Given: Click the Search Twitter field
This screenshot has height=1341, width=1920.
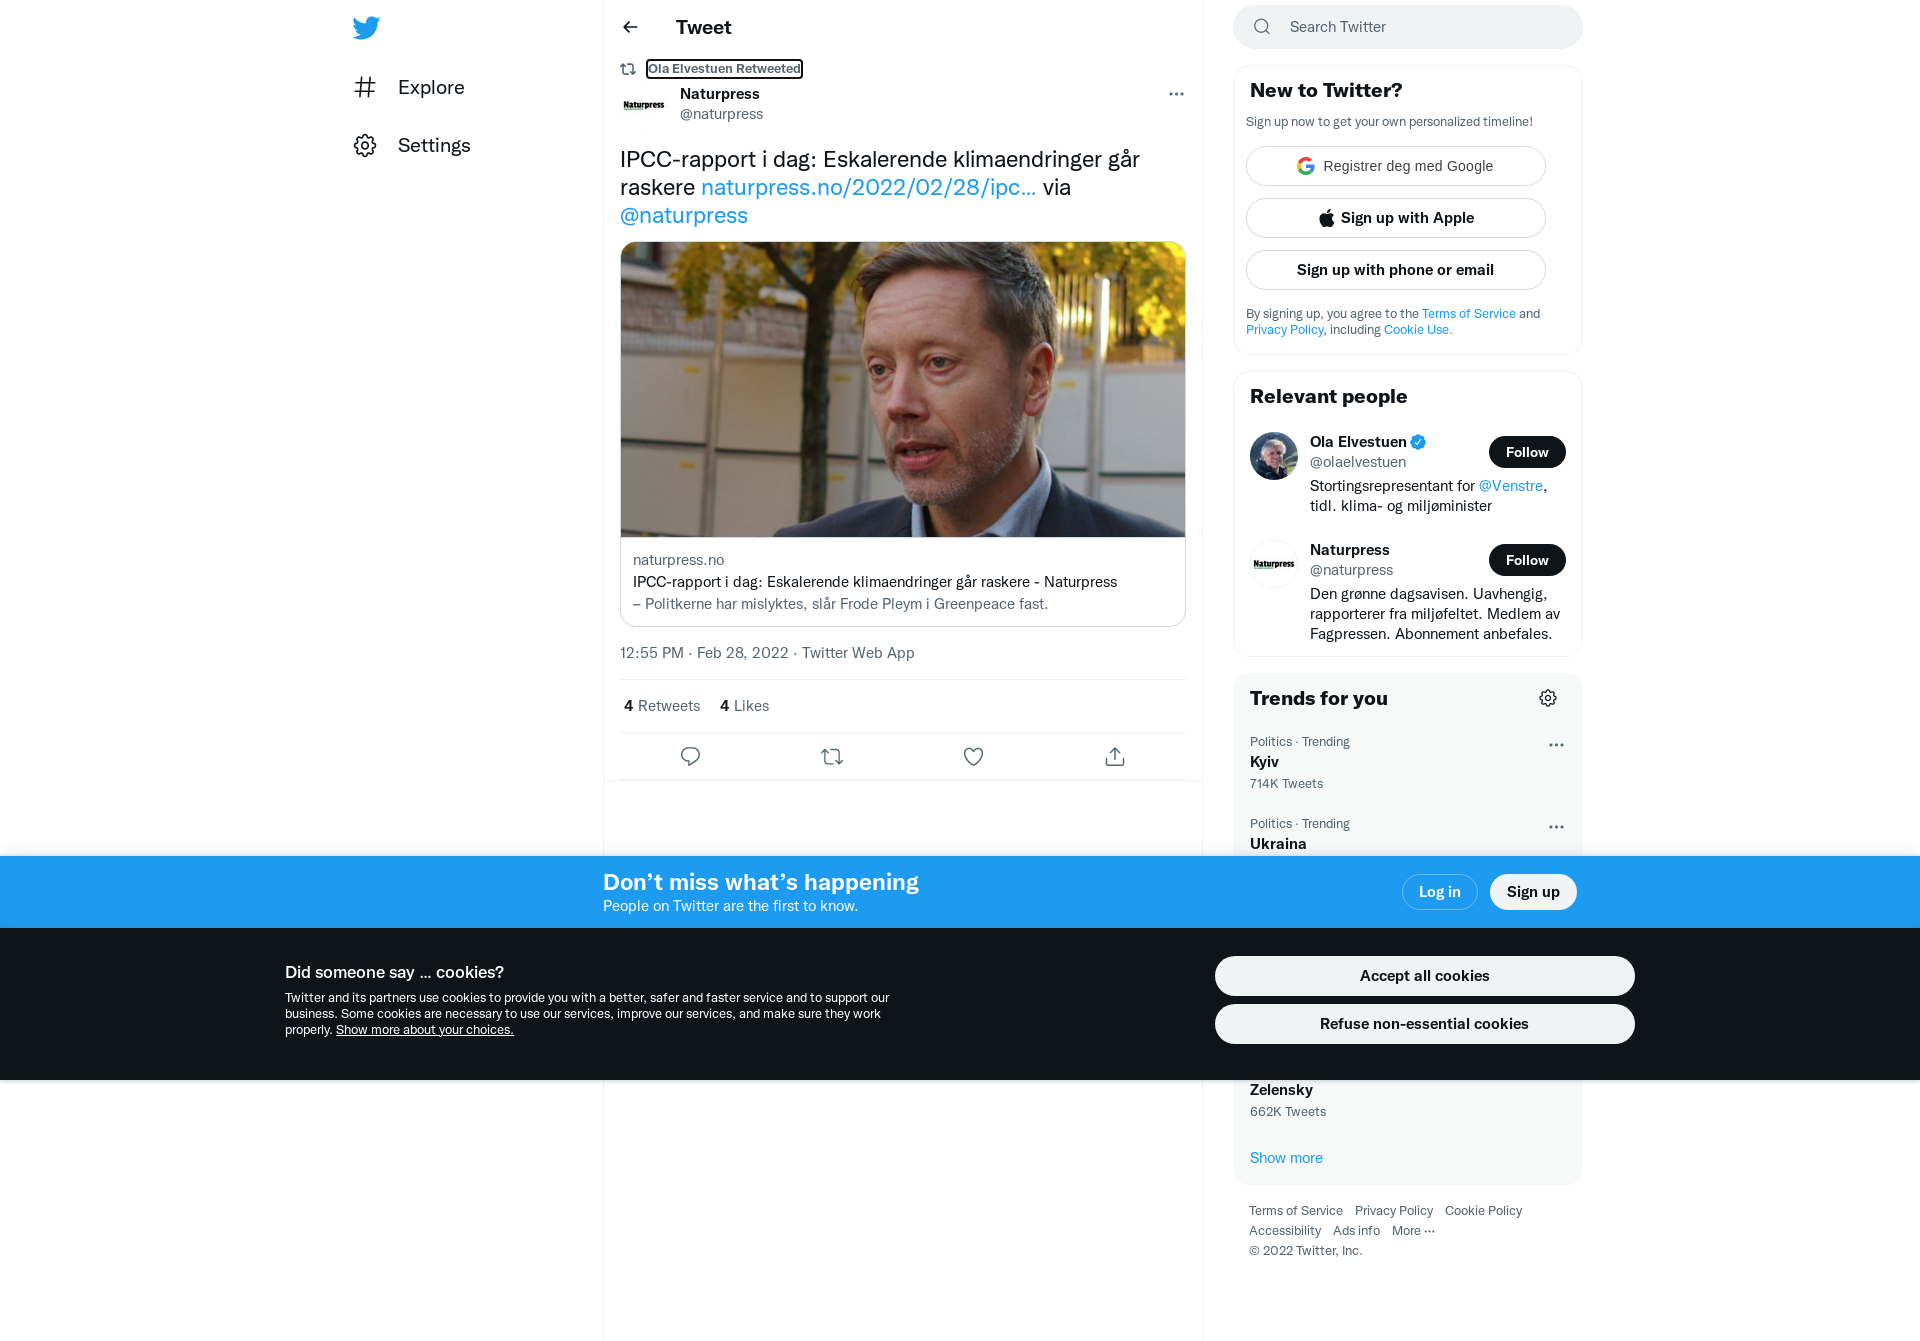Looking at the screenshot, I should click(x=1408, y=27).
